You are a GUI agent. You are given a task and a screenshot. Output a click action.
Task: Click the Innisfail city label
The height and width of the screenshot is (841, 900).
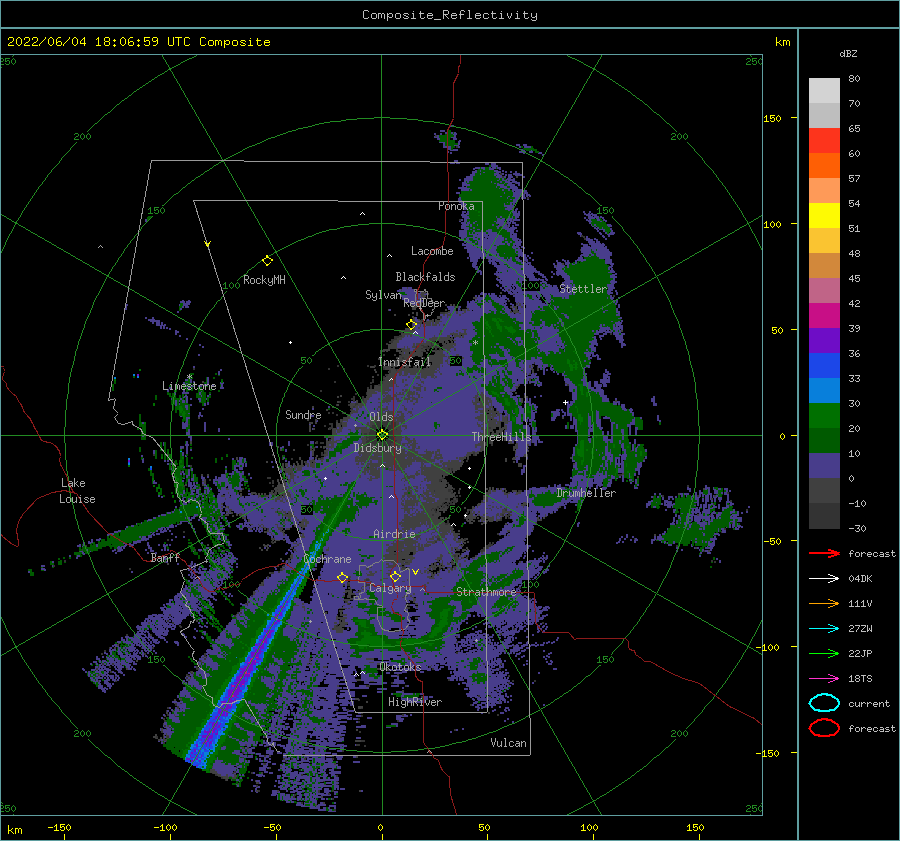coord(405,362)
